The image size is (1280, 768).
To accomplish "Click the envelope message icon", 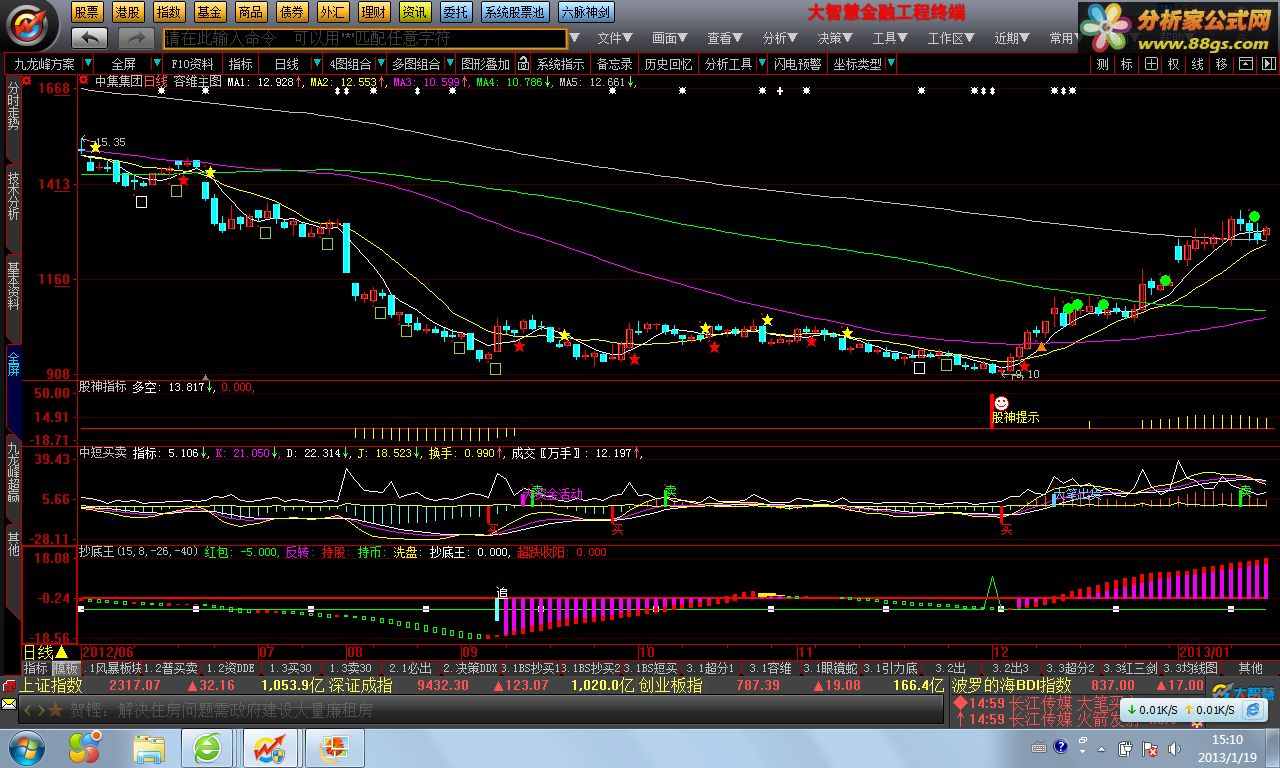I will (9, 705).
